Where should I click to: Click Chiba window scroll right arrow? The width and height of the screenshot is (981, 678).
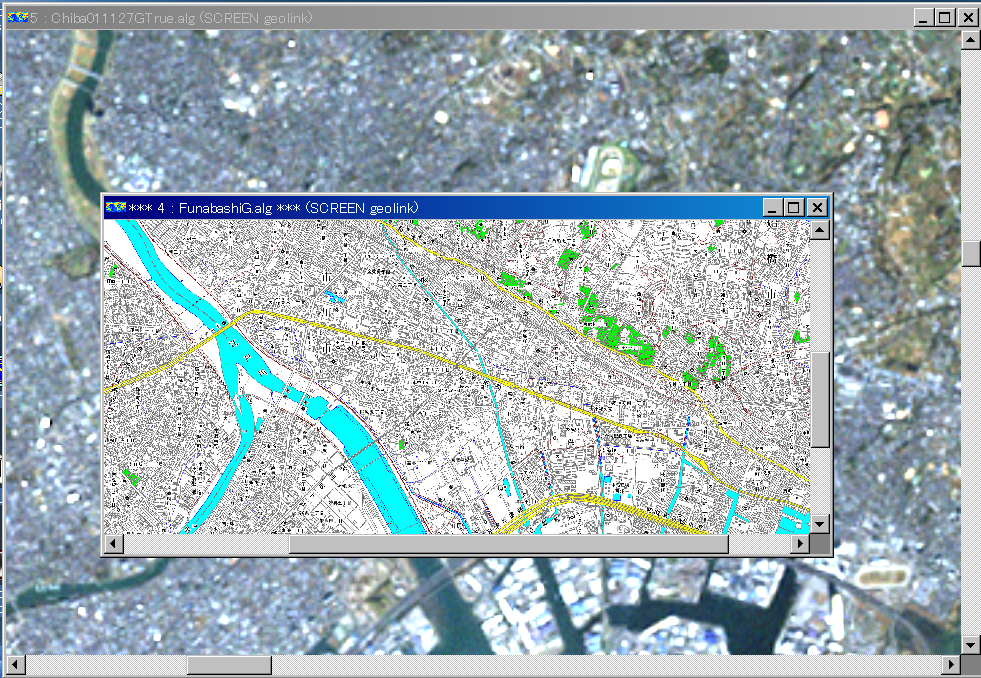[951, 664]
